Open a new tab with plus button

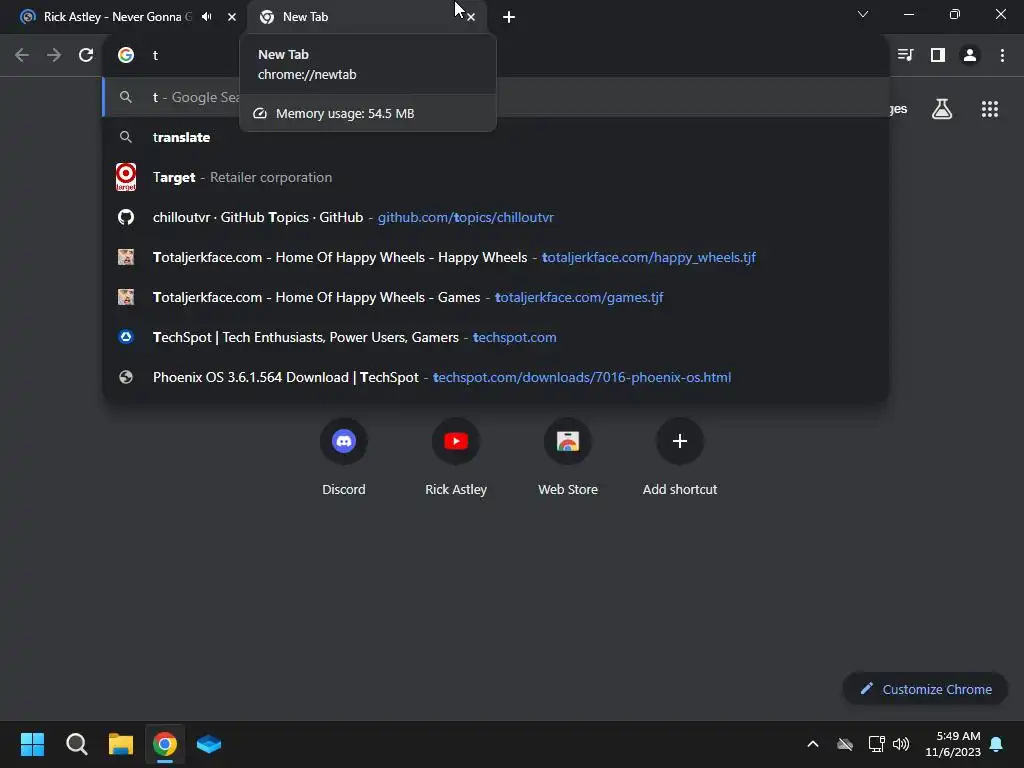509,17
